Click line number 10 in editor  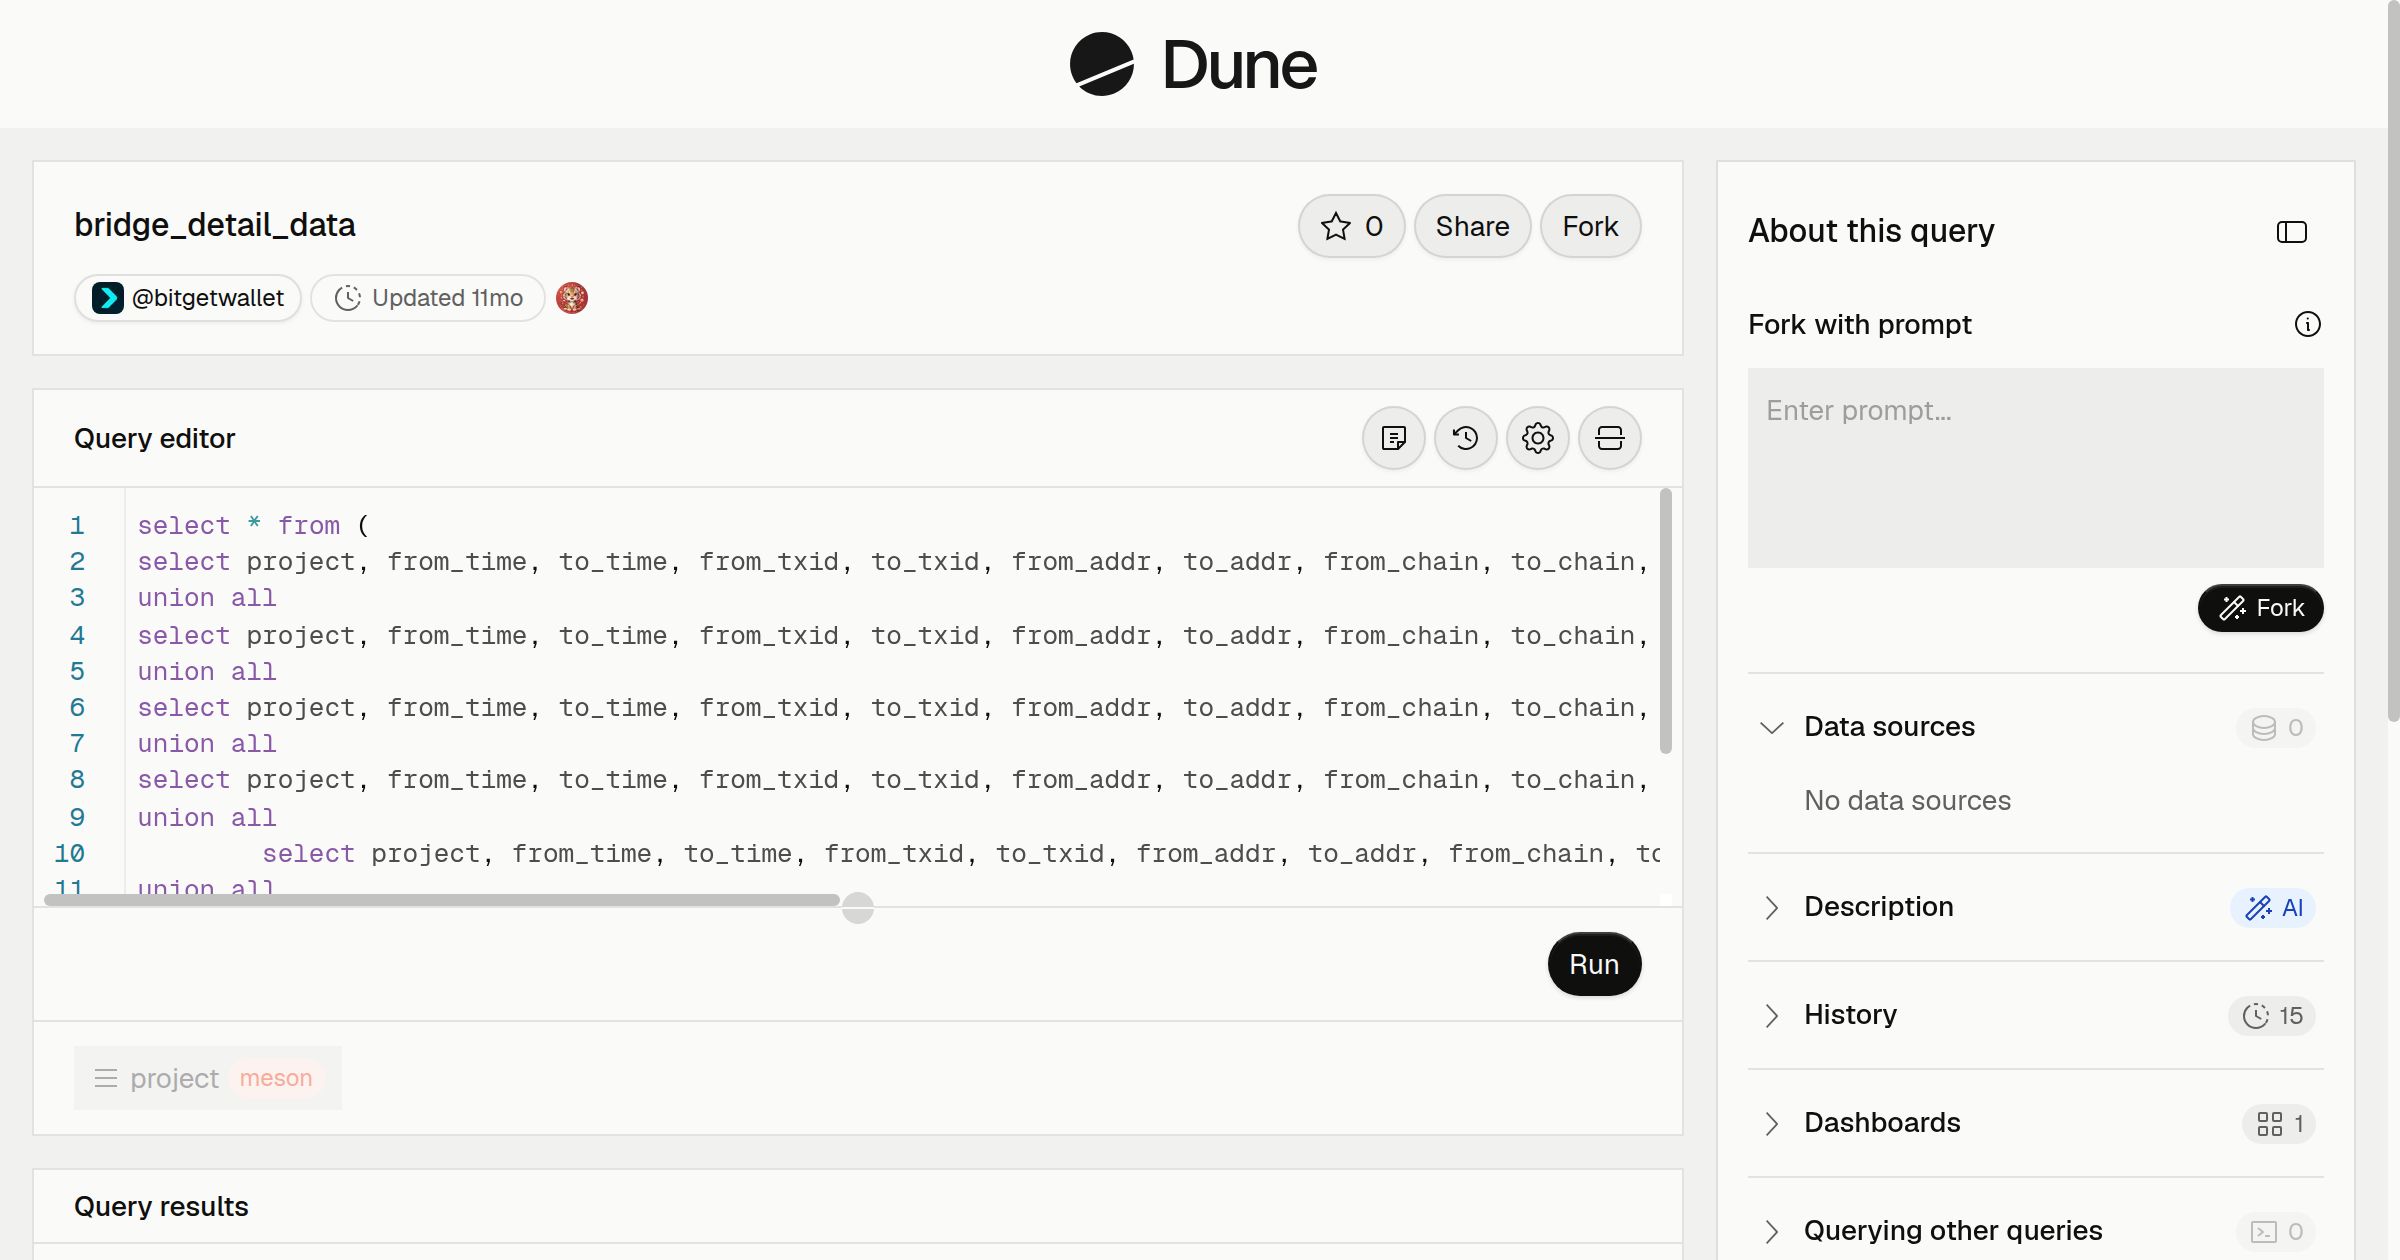click(69, 853)
